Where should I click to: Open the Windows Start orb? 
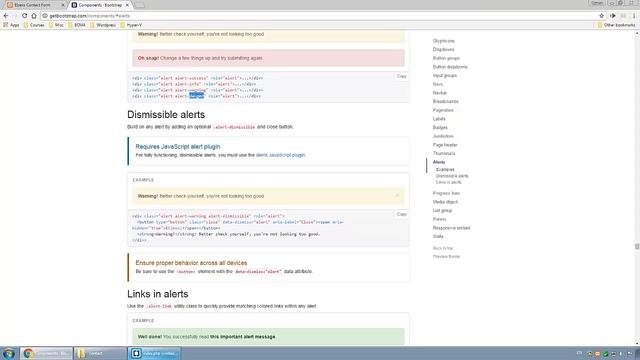(9, 353)
